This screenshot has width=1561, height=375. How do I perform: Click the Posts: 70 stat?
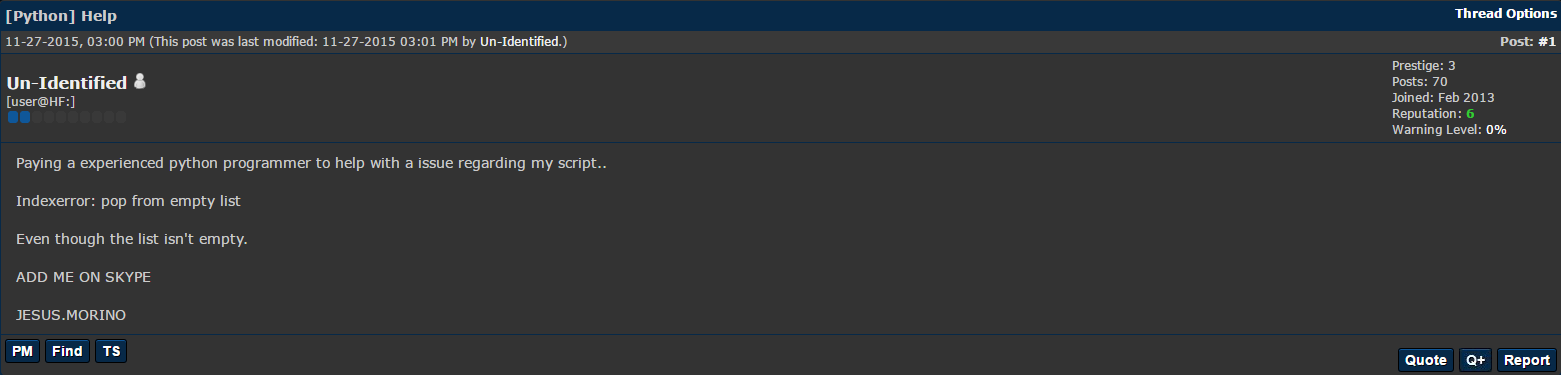click(1419, 82)
